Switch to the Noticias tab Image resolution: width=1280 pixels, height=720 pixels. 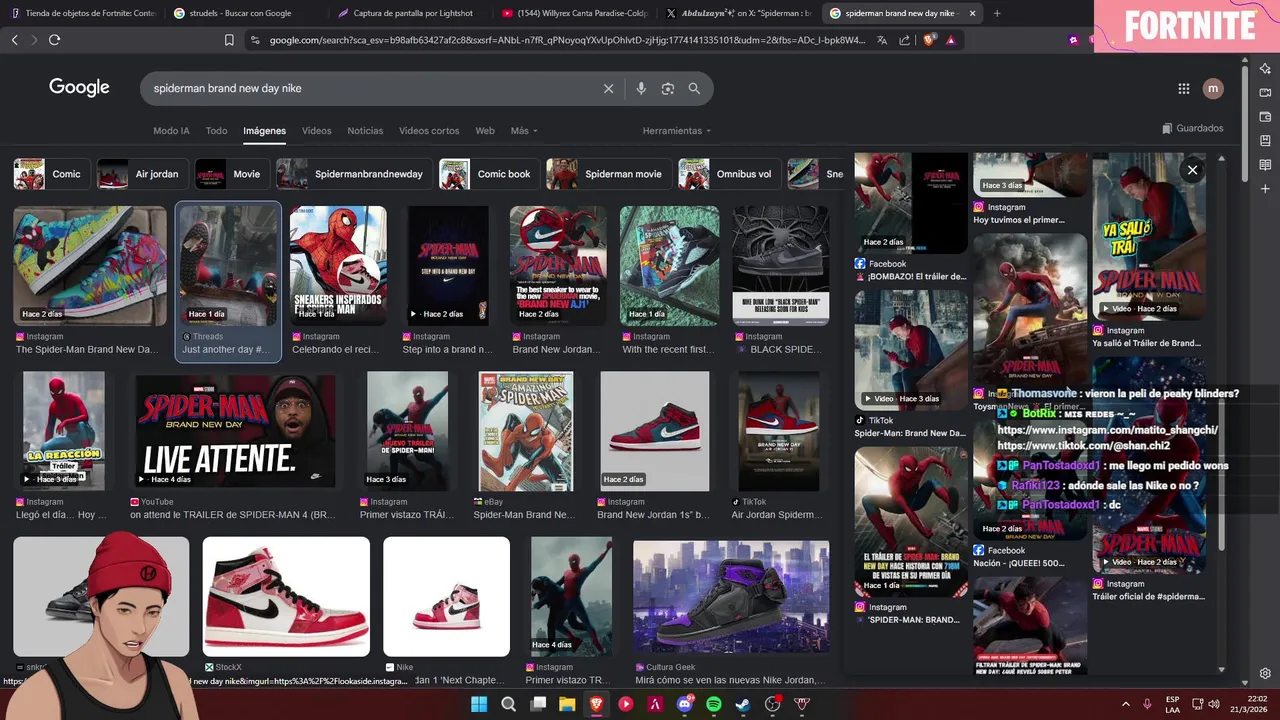(x=365, y=131)
